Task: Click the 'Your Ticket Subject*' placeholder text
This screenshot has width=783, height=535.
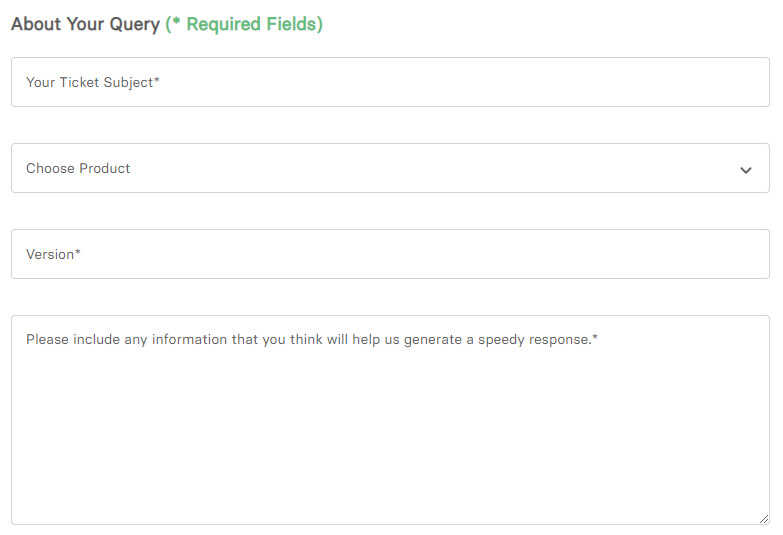Action: coord(93,82)
